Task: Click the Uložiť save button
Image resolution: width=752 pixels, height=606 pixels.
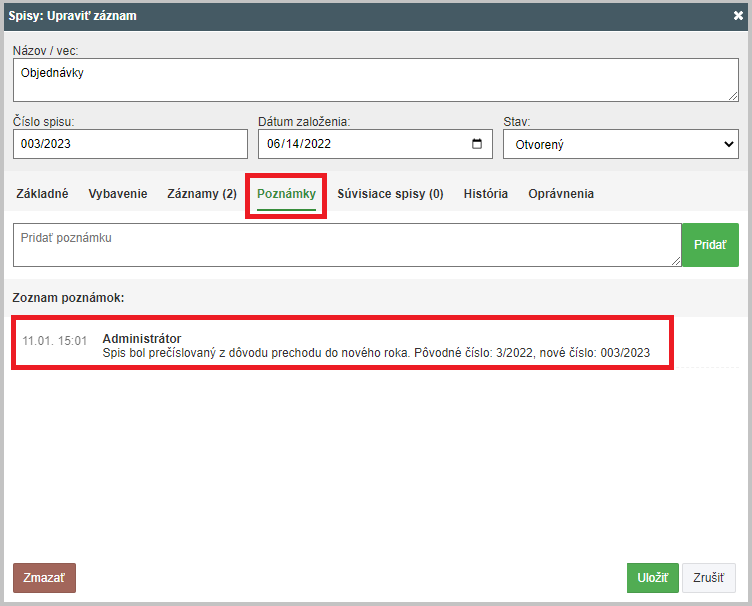Action: point(653,578)
